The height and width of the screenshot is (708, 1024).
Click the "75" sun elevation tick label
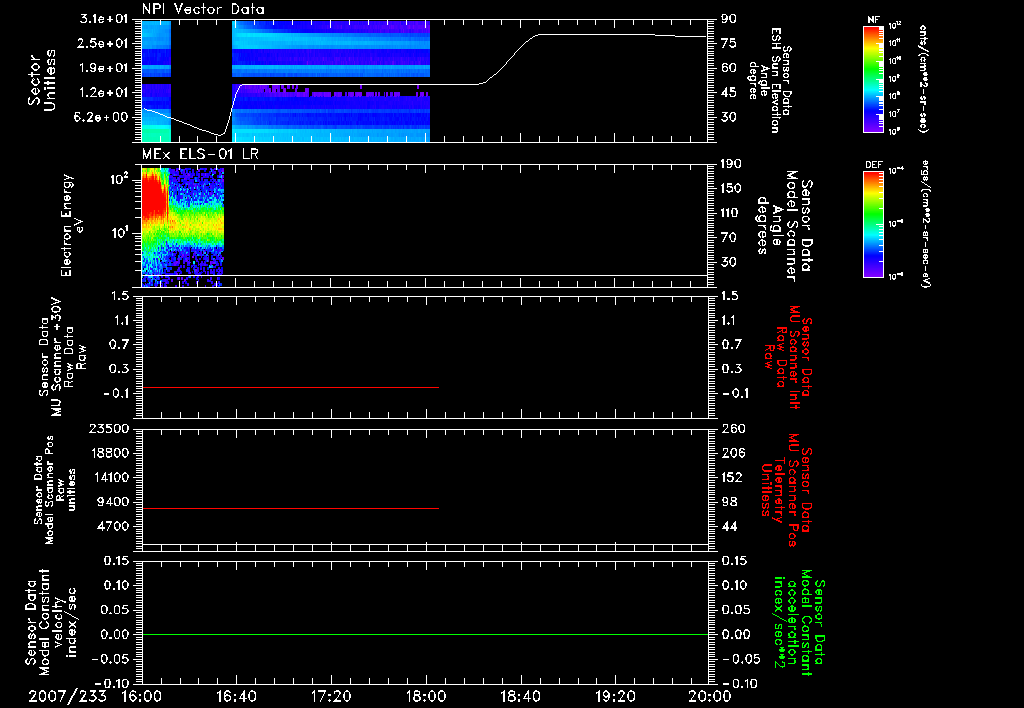pos(729,43)
